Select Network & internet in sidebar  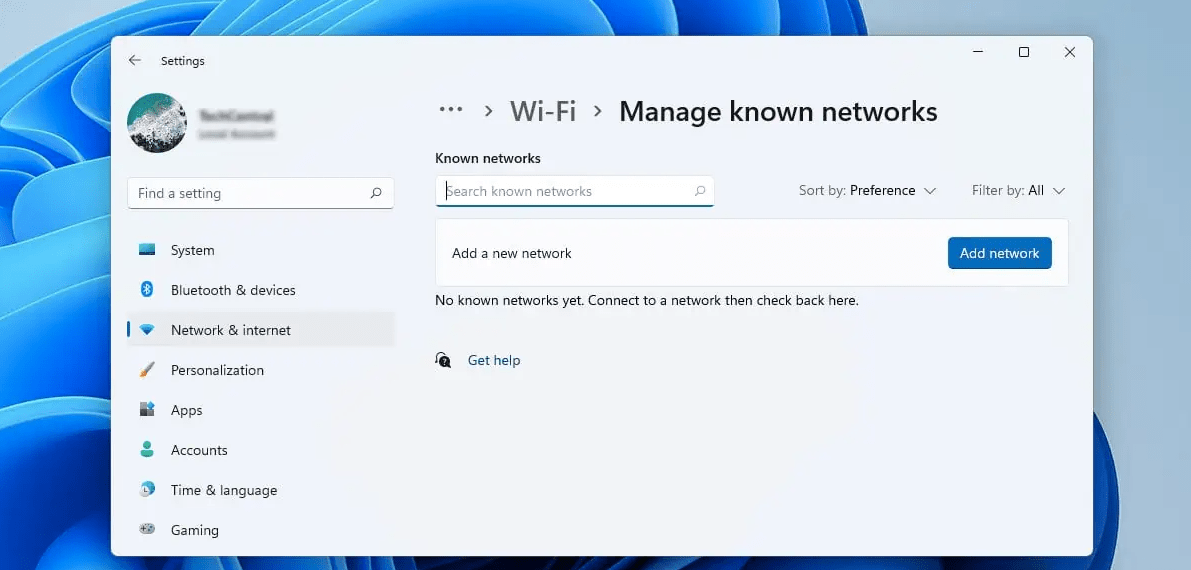point(230,330)
